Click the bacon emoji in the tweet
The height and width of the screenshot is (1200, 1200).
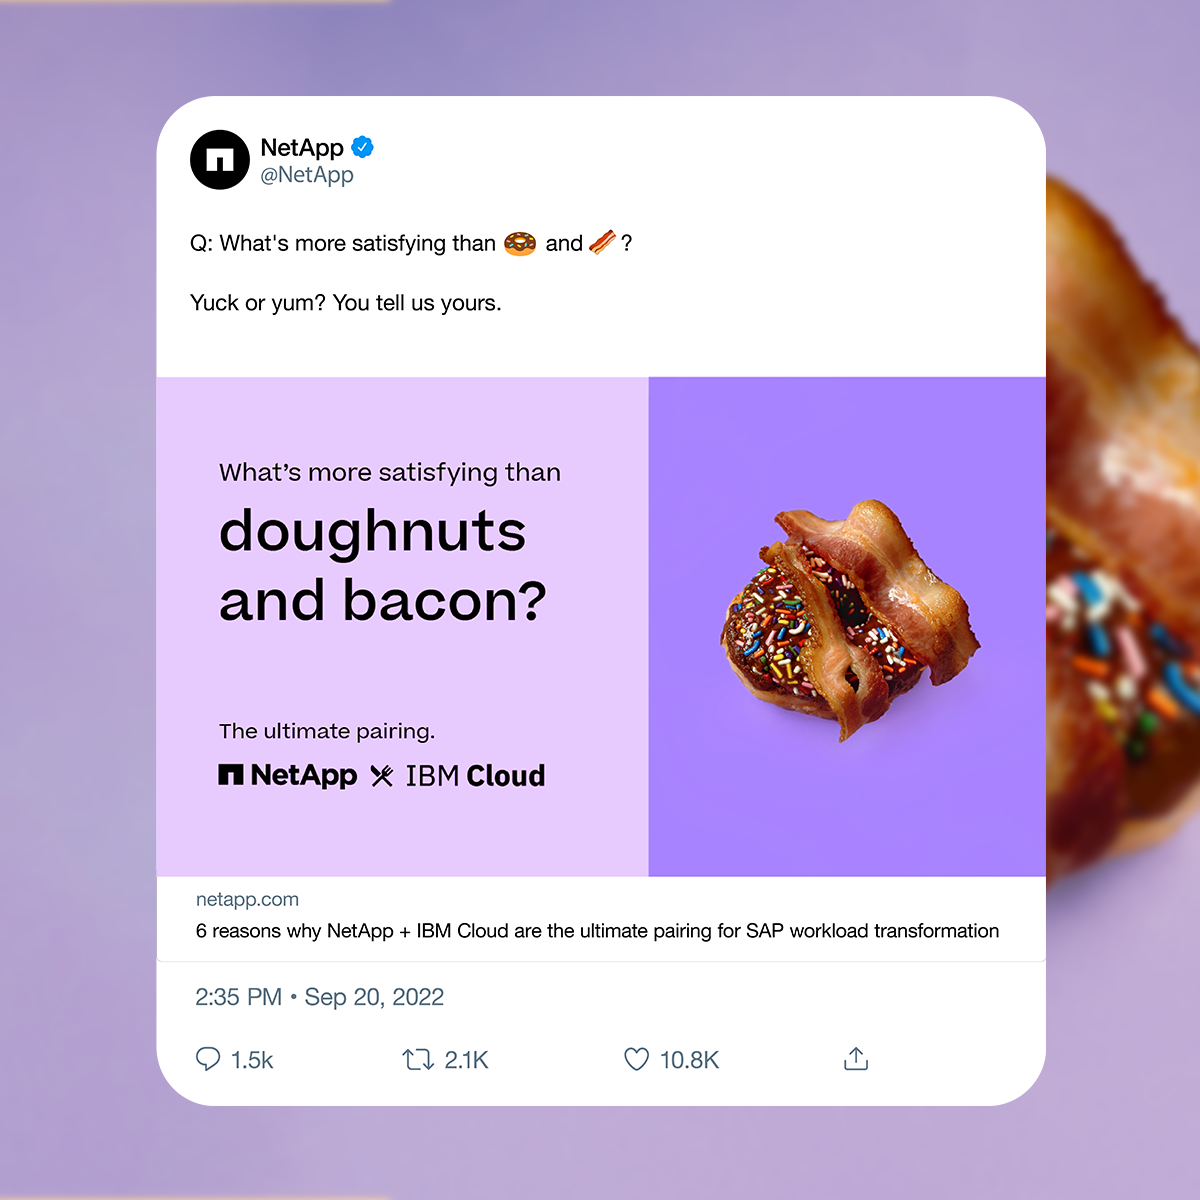tap(602, 242)
